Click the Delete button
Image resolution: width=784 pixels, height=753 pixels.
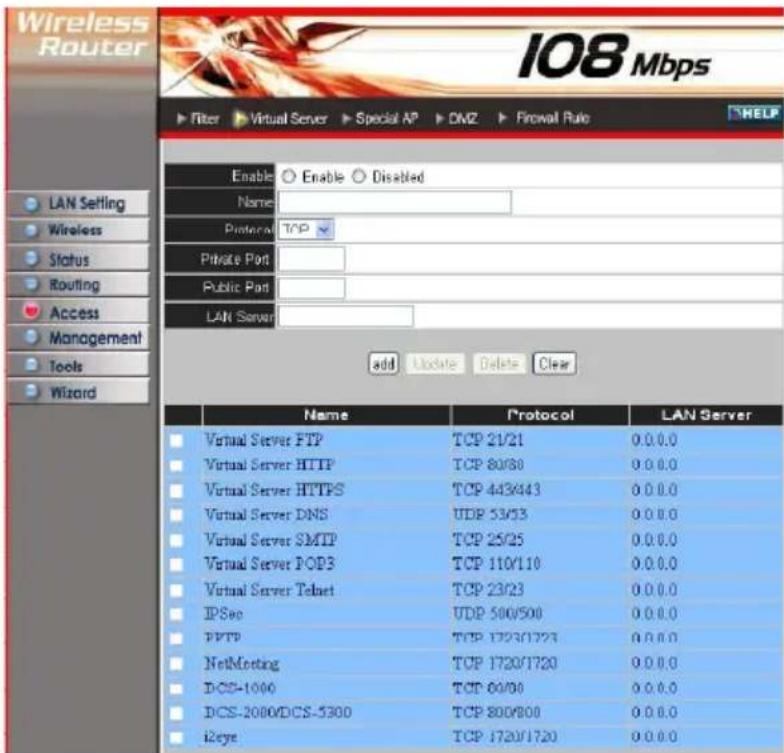point(498,364)
